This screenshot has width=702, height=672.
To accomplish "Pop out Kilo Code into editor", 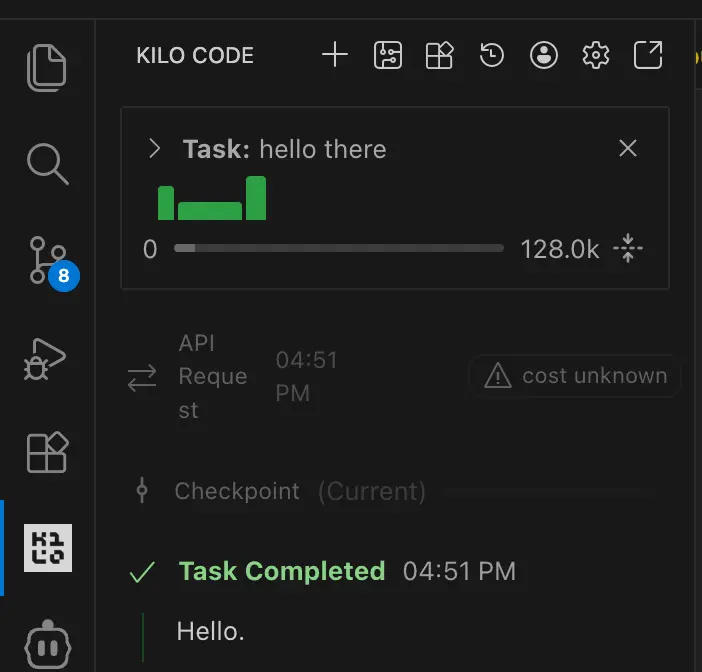I will [x=648, y=55].
